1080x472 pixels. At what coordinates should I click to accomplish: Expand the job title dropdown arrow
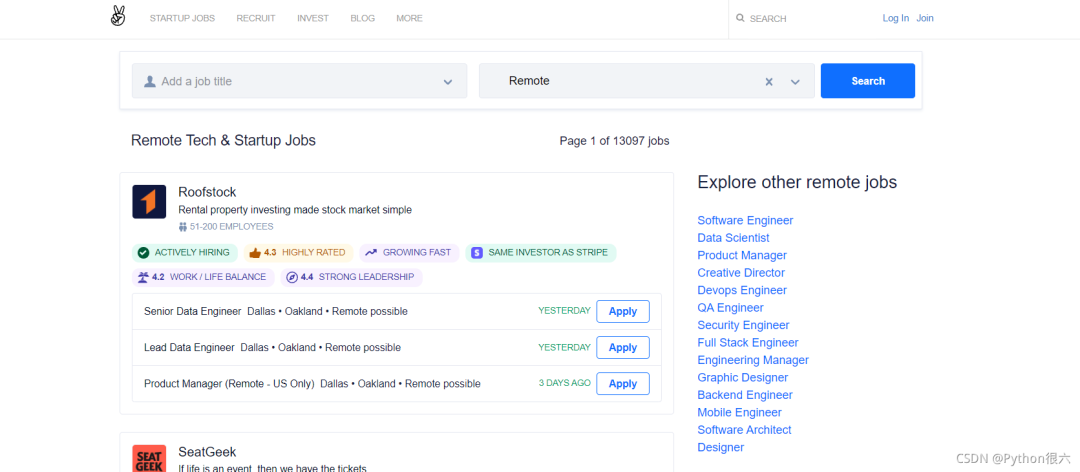[448, 82]
